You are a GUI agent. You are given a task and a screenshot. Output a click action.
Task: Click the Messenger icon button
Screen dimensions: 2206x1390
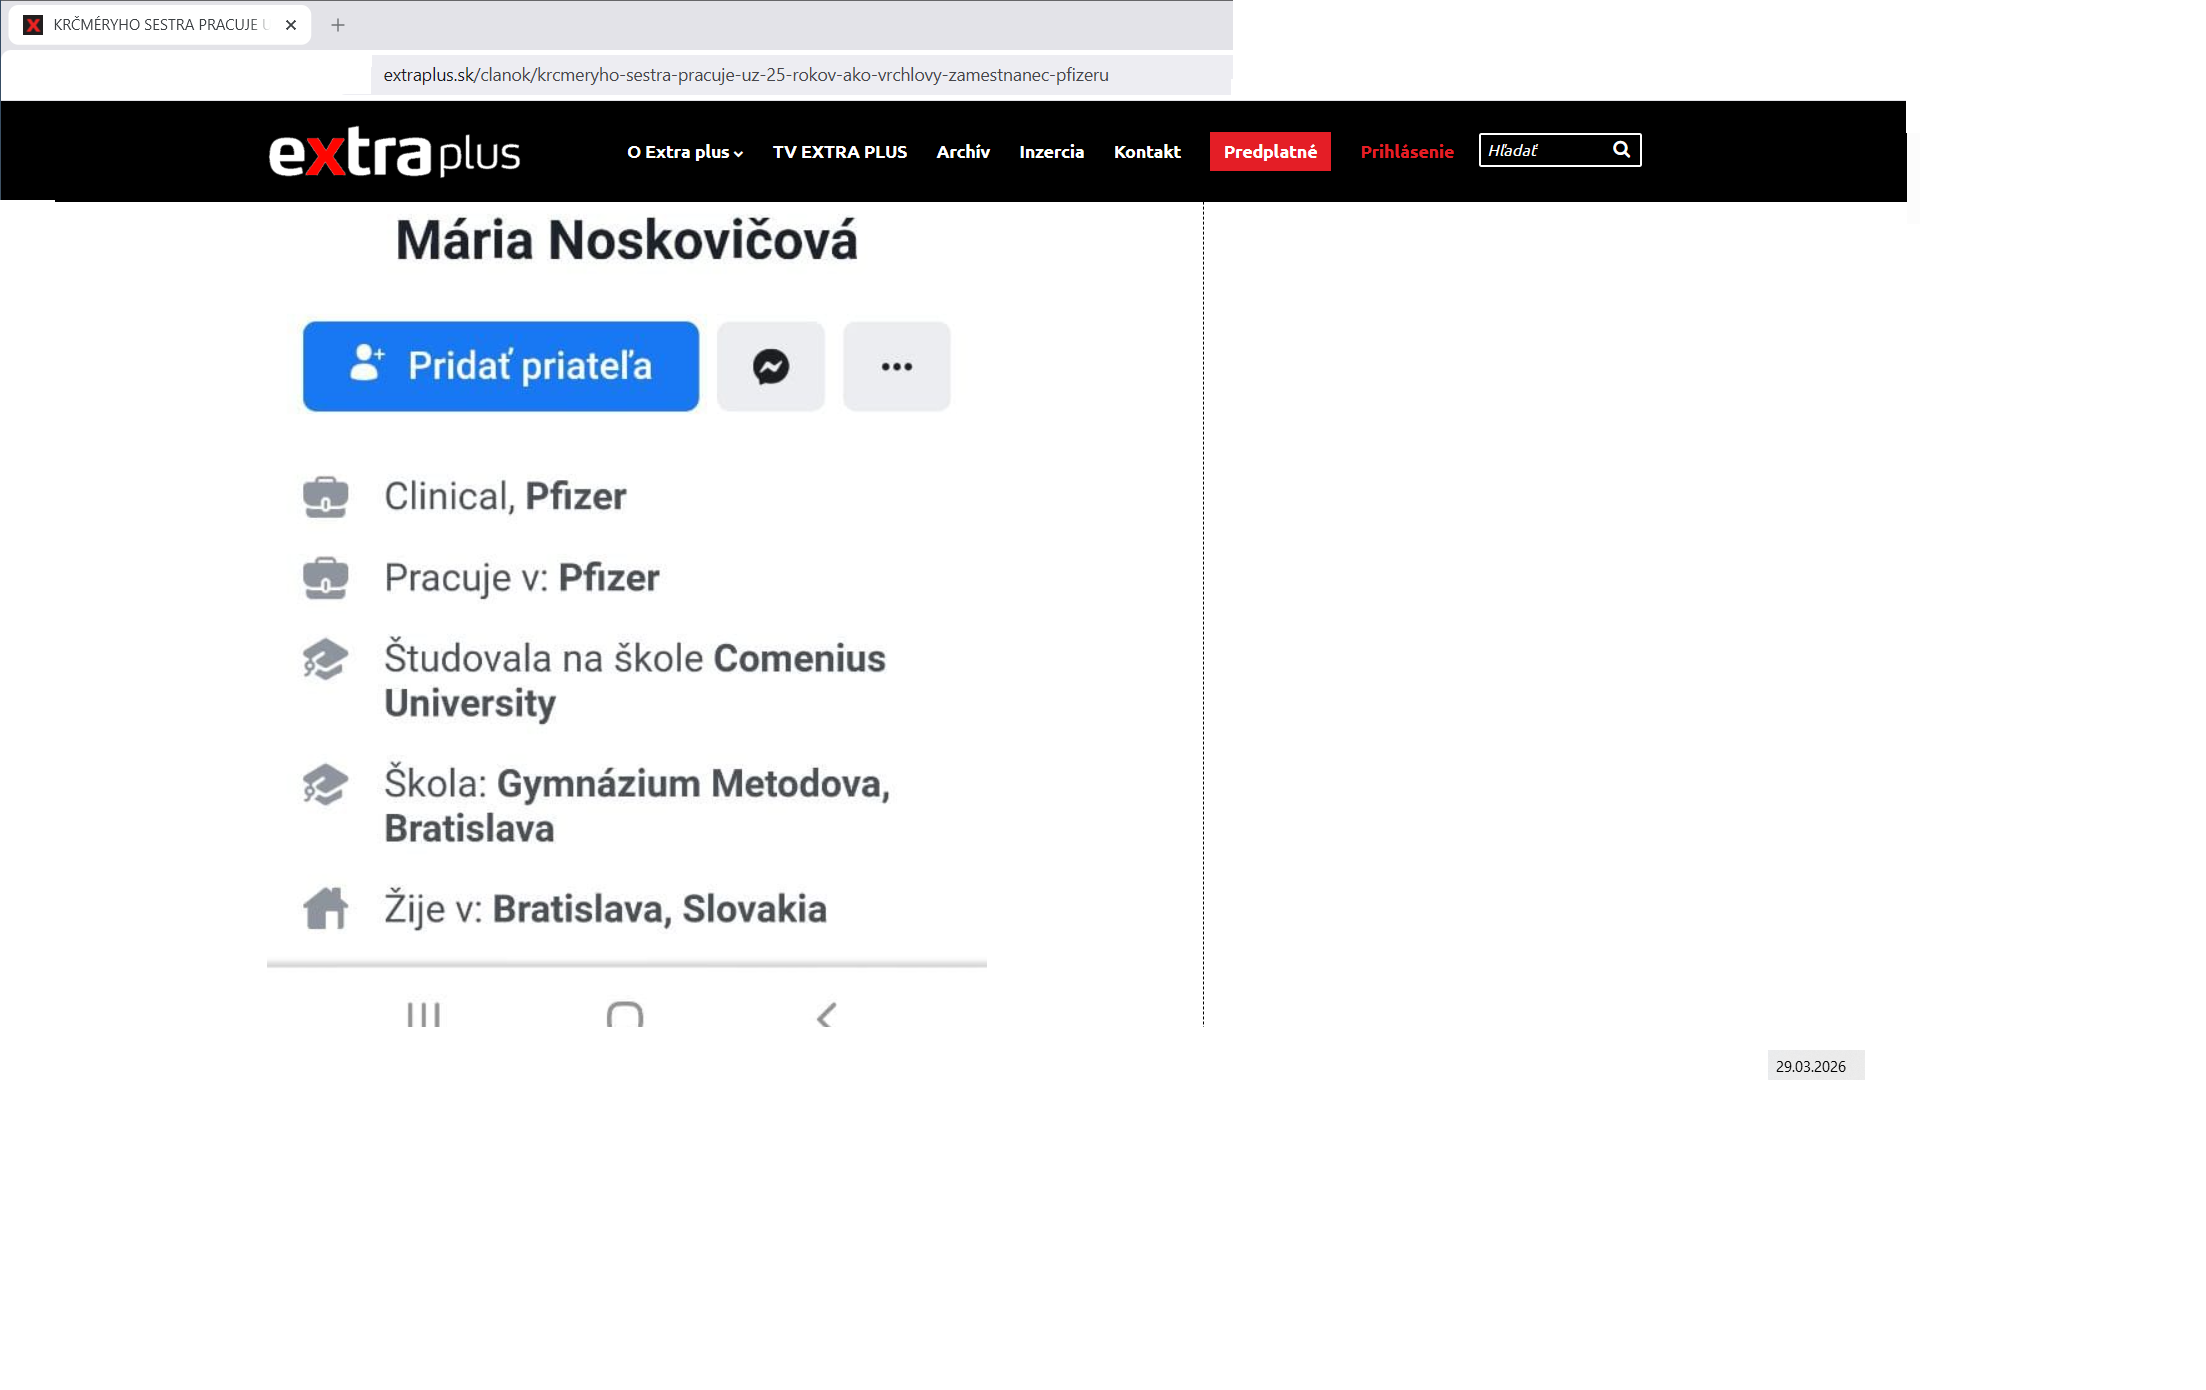[770, 366]
